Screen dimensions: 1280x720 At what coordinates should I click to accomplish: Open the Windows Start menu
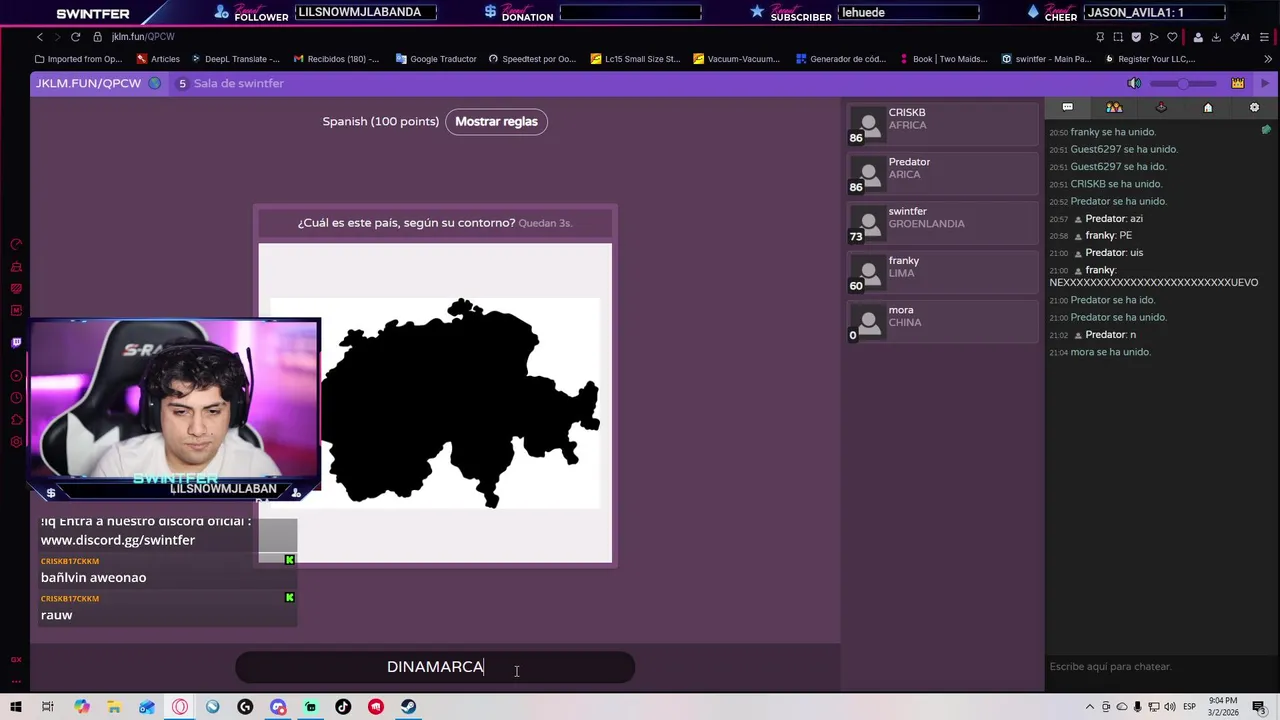pyautogui.click(x=15, y=706)
